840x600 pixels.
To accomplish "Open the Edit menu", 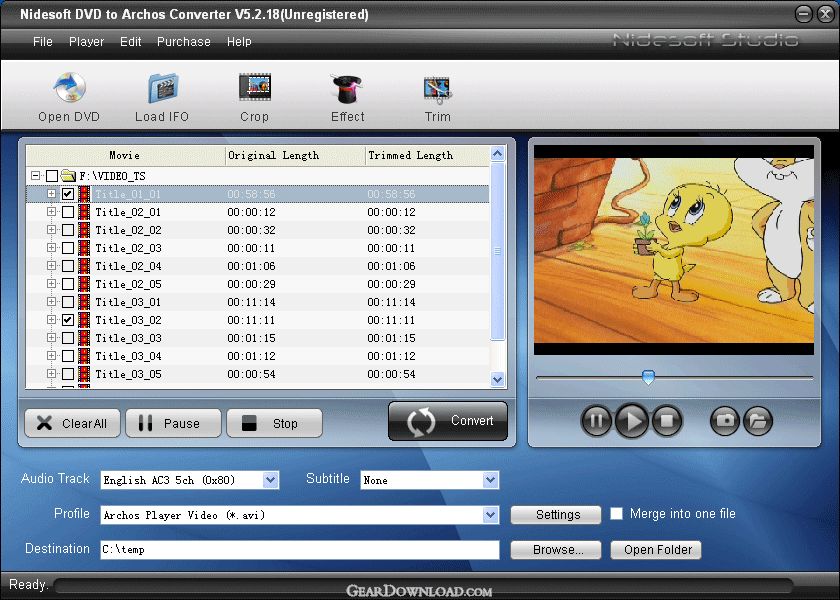I will tap(131, 42).
